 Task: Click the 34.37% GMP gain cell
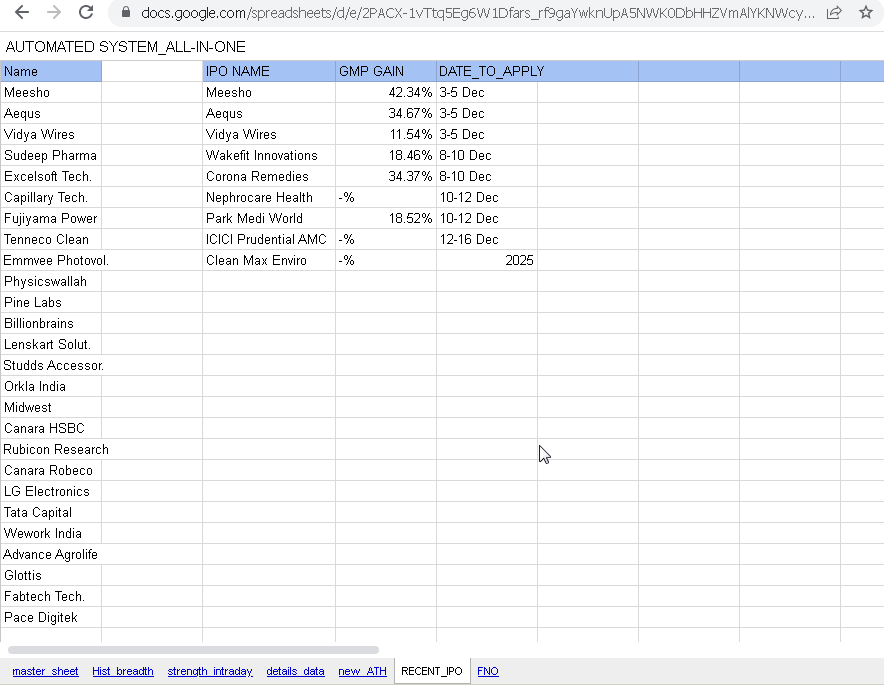click(x=386, y=176)
